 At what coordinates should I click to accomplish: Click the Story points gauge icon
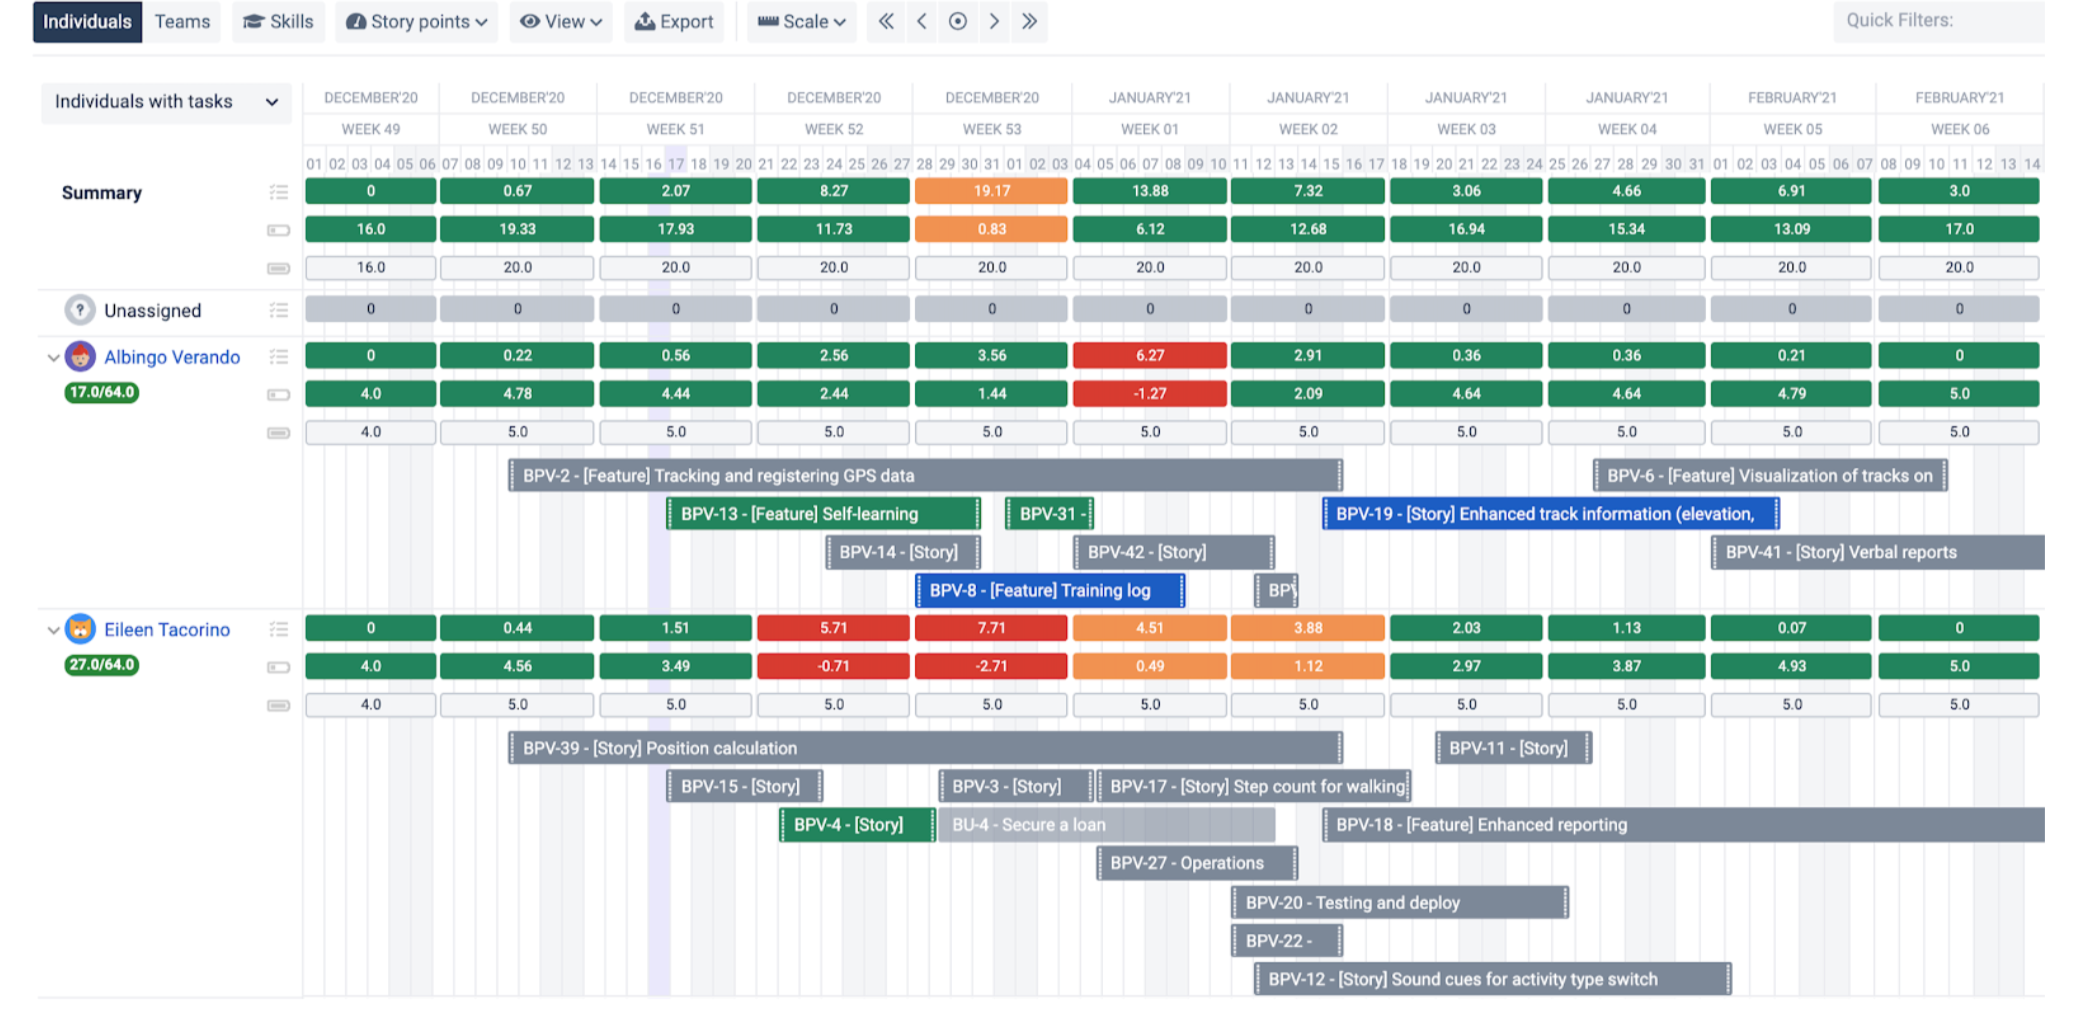pyautogui.click(x=355, y=21)
